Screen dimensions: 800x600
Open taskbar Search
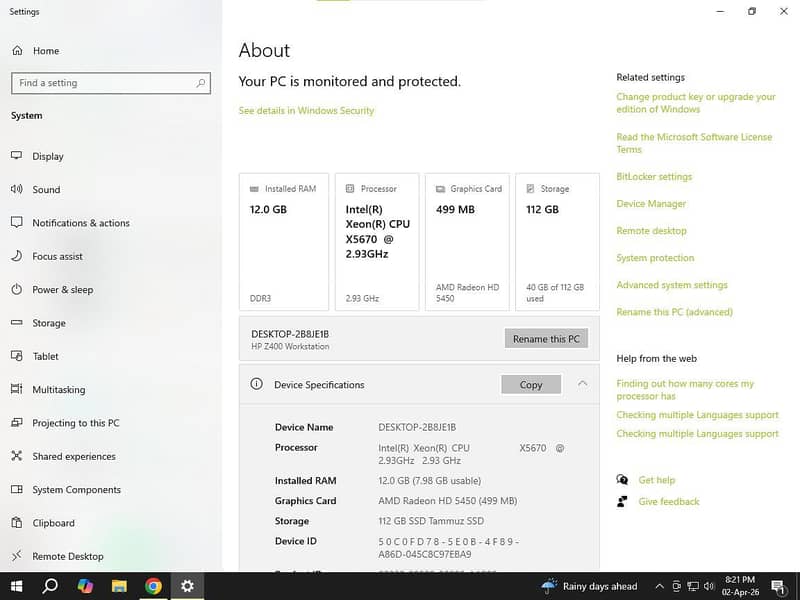click(49, 586)
